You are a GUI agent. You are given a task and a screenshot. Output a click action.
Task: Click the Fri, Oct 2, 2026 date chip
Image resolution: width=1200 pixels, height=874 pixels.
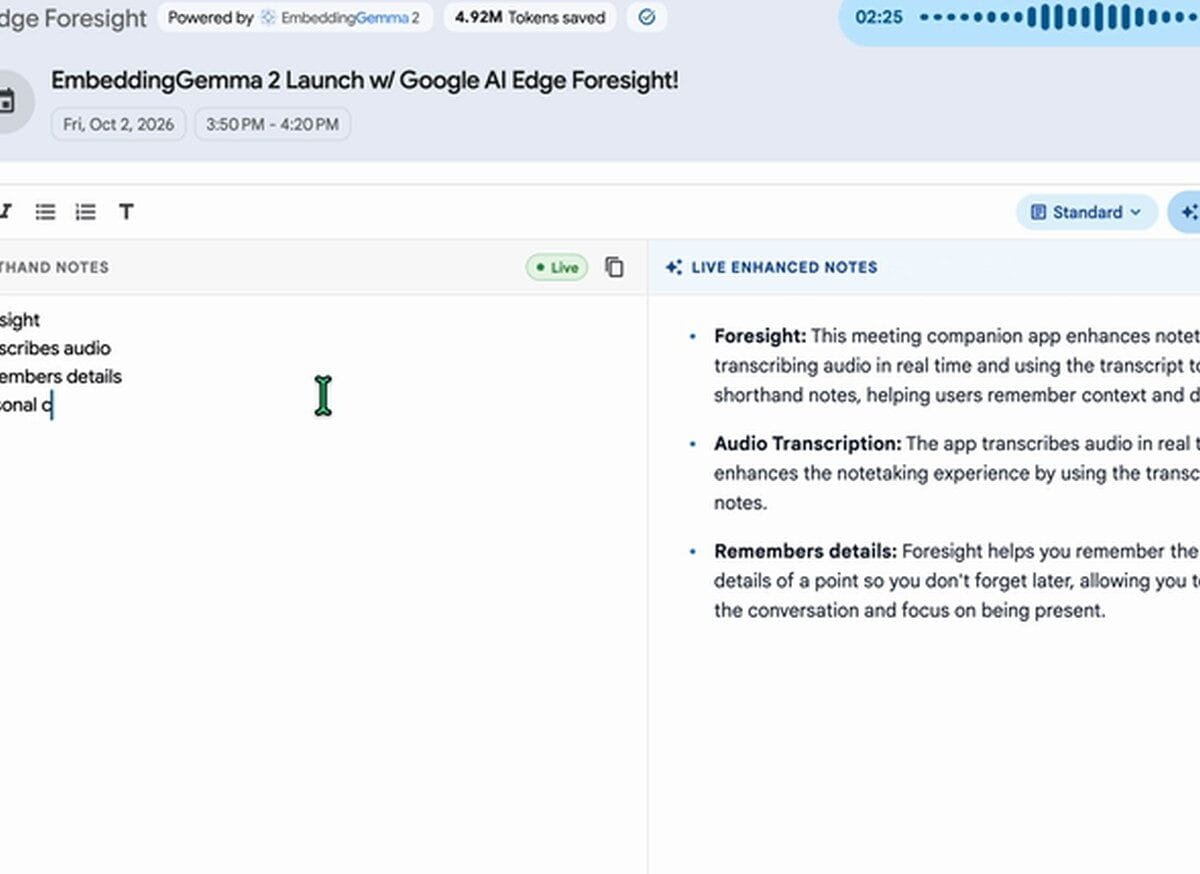[x=118, y=124]
